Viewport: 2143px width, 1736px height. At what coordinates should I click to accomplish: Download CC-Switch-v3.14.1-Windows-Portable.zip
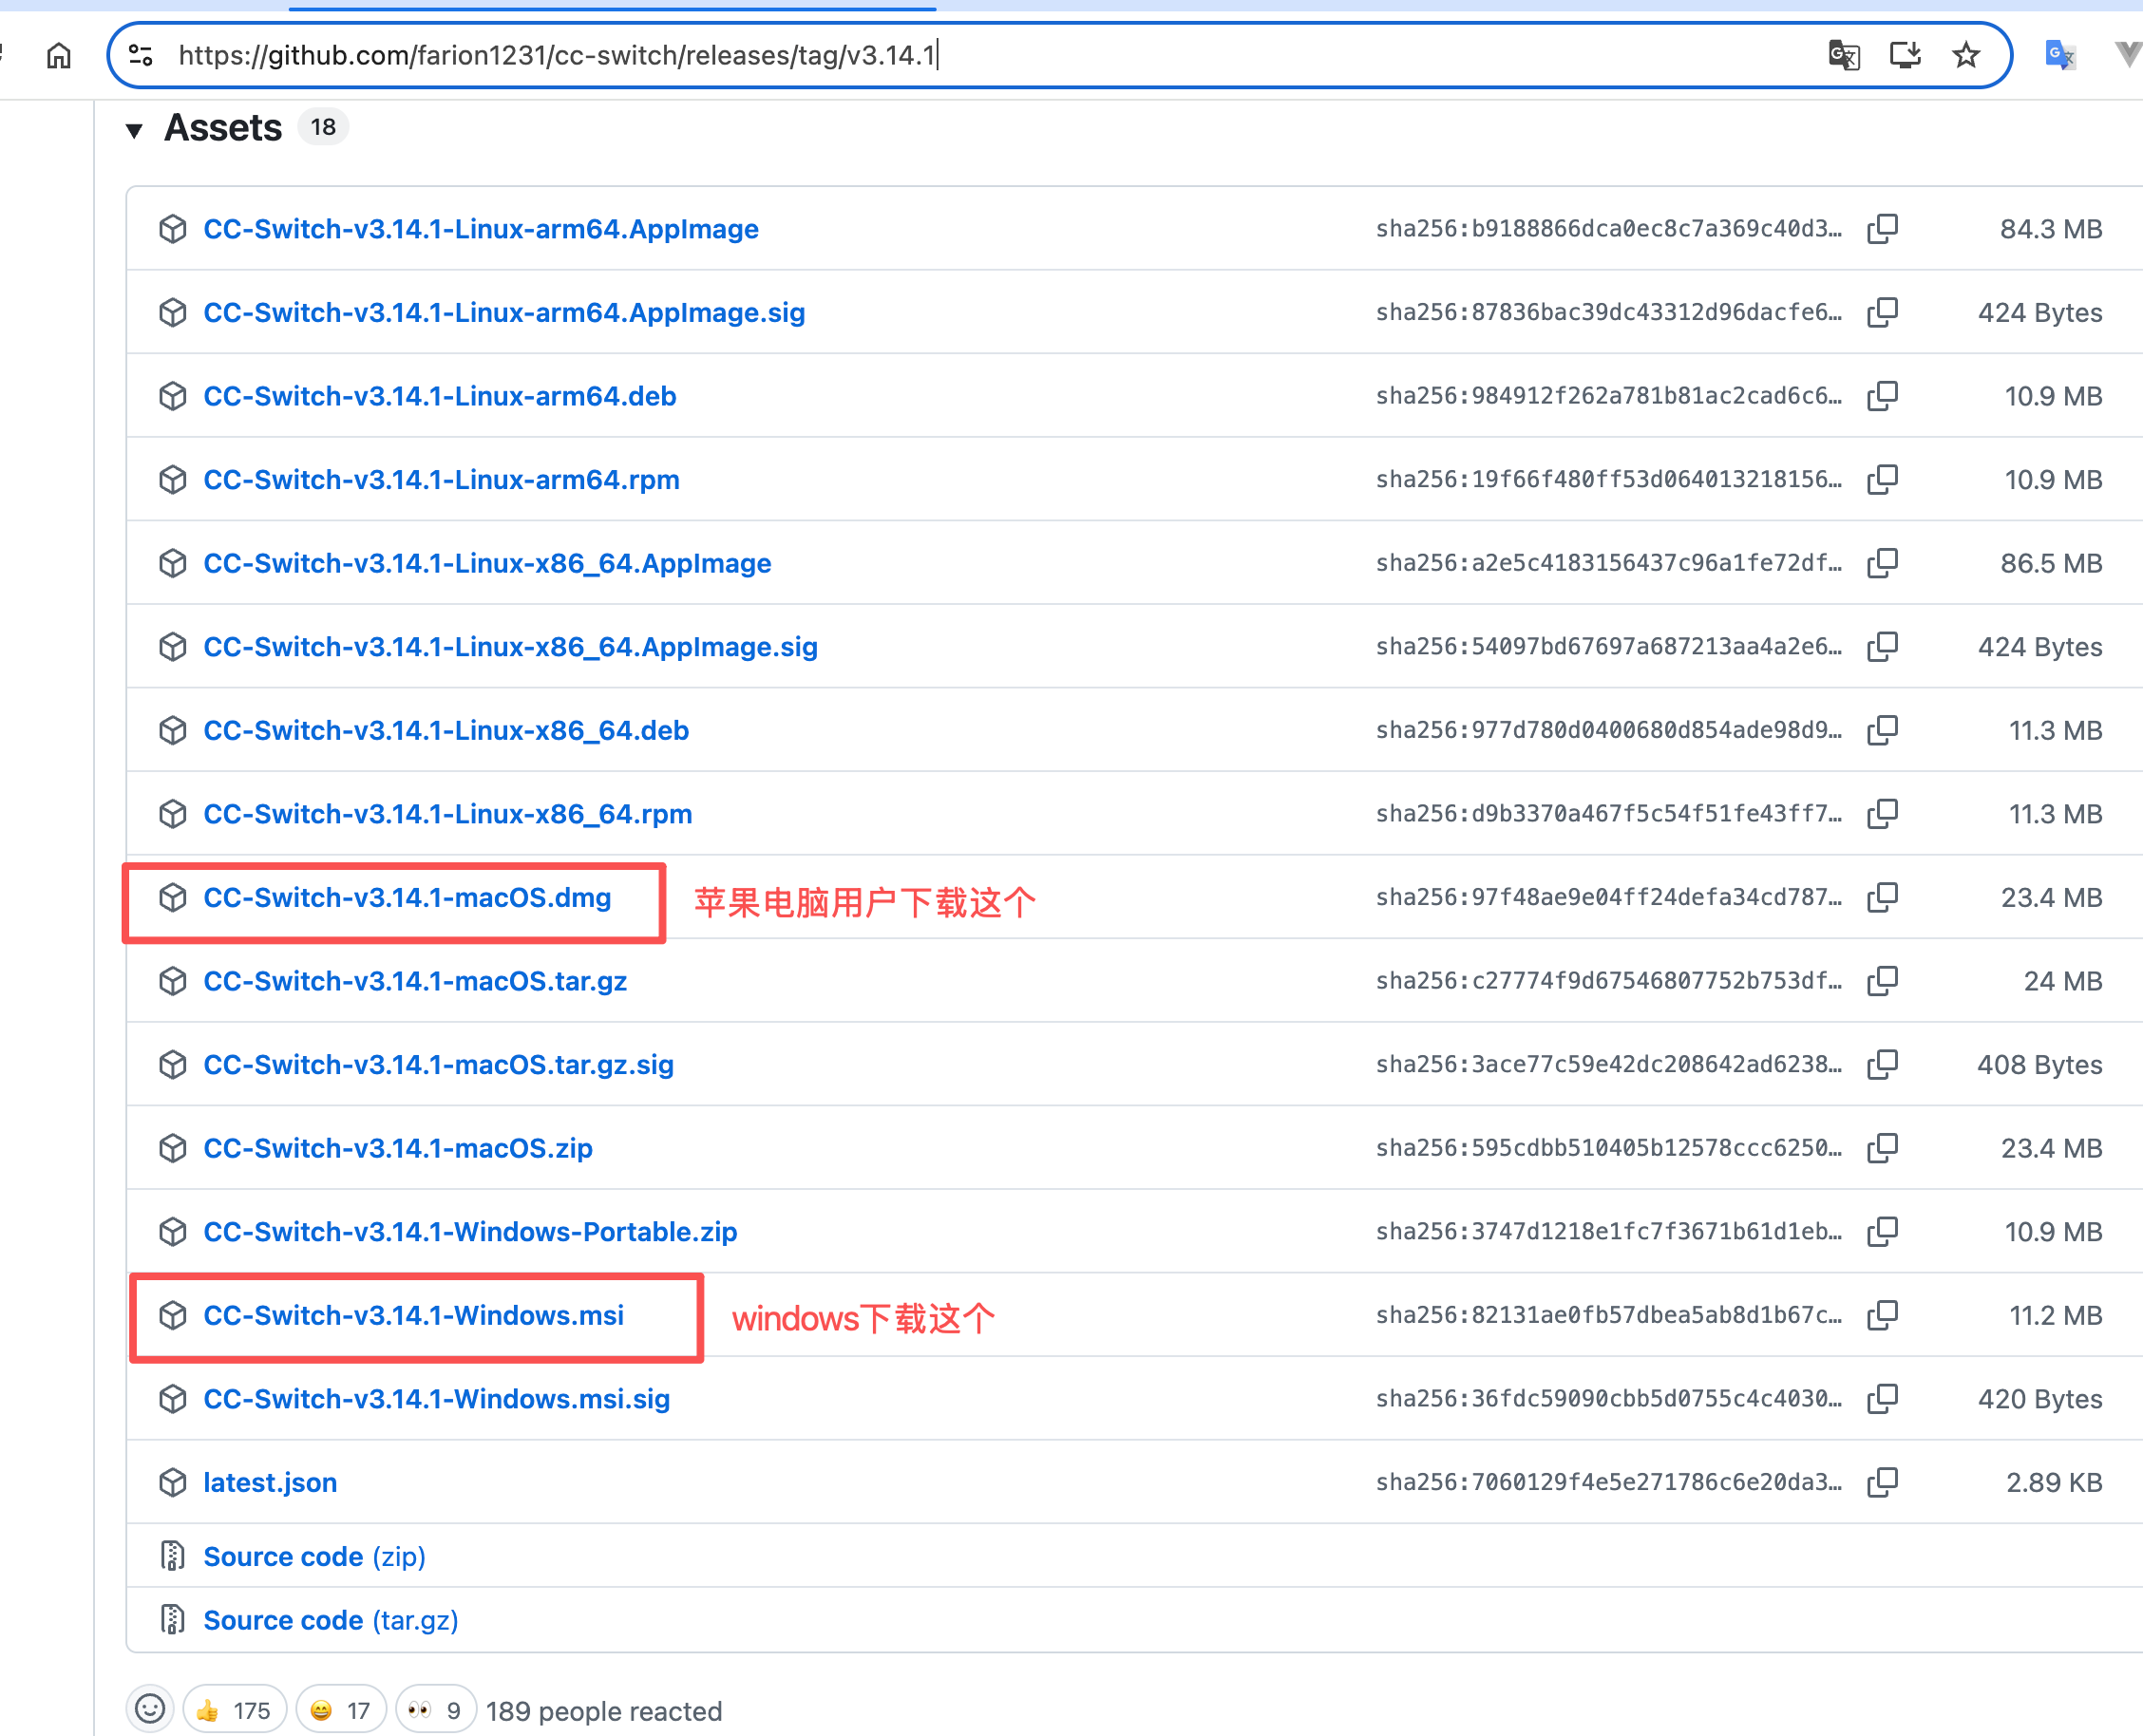[470, 1232]
